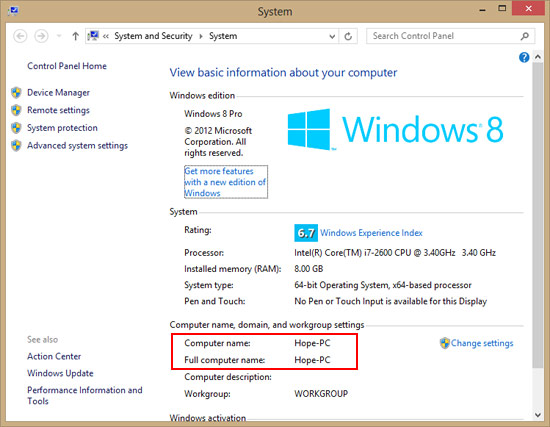Viewport: 550px width, 427px height.
Task: Open Advanced system settings
Action: point(78,146)
